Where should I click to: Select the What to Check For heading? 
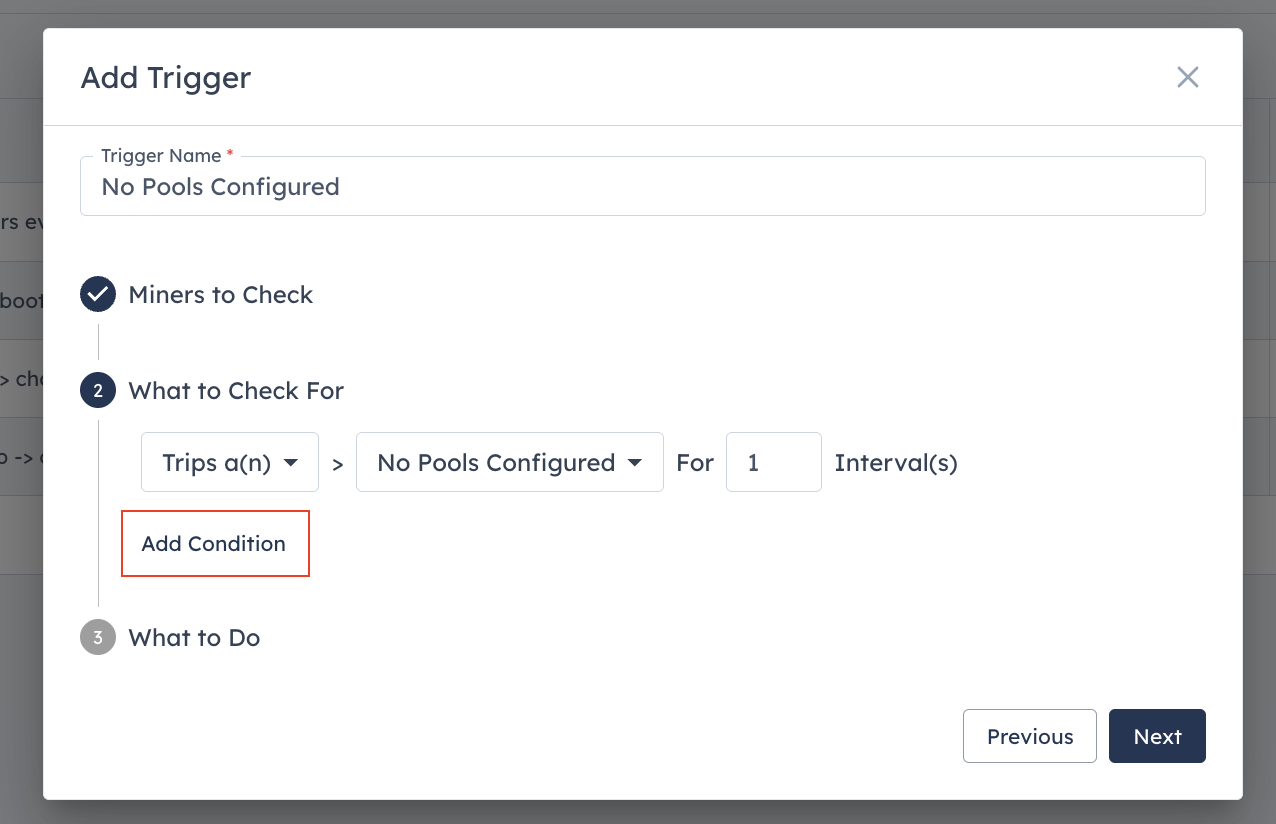[236, 391]
